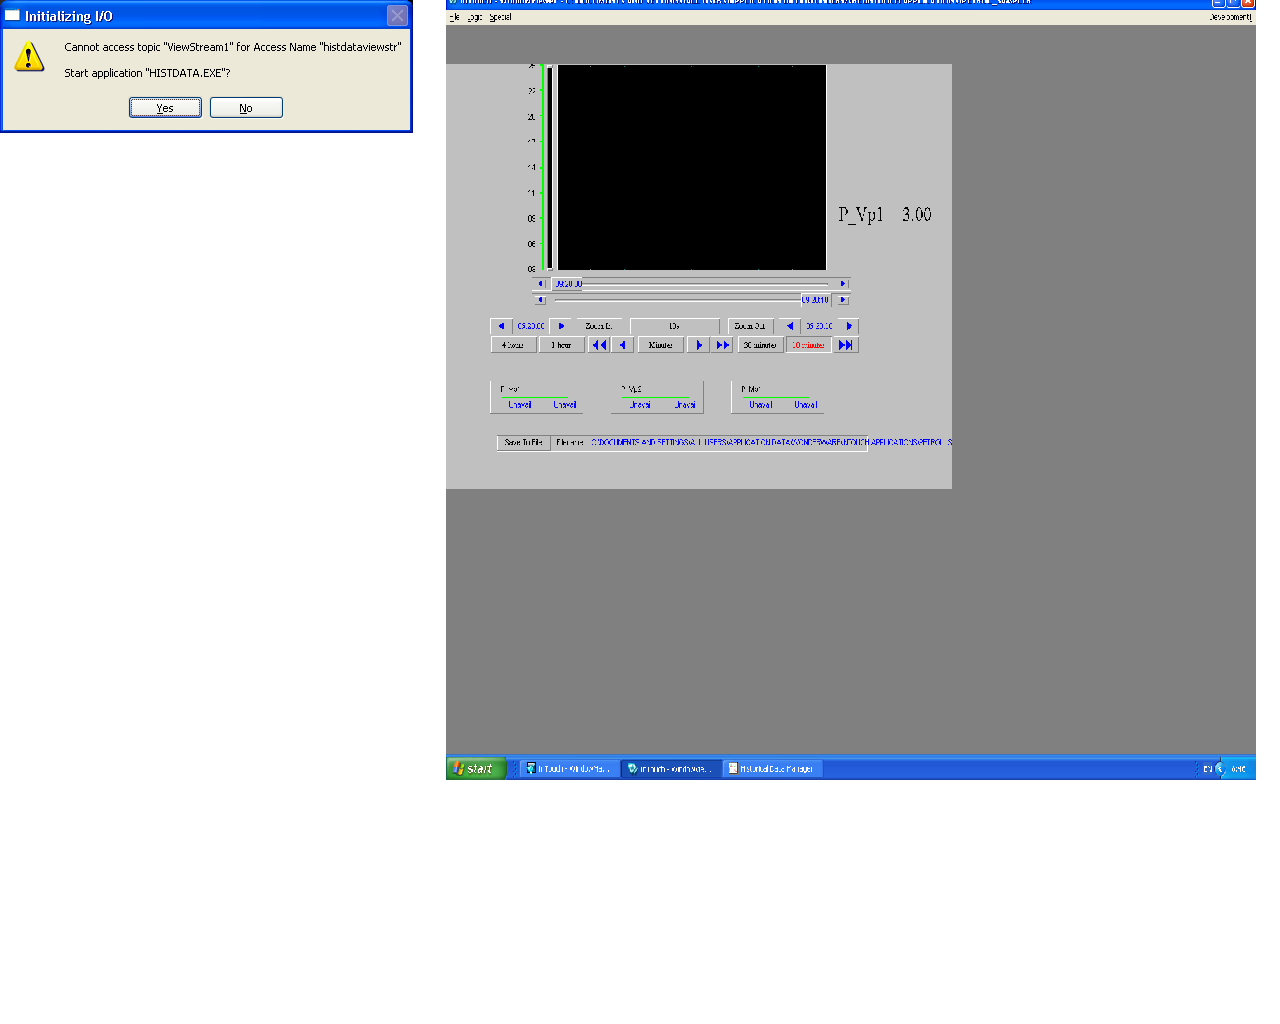Click Yes to start HISTDATA.EXE
Screen dimensions: 1280x1024
click(165, 108)
